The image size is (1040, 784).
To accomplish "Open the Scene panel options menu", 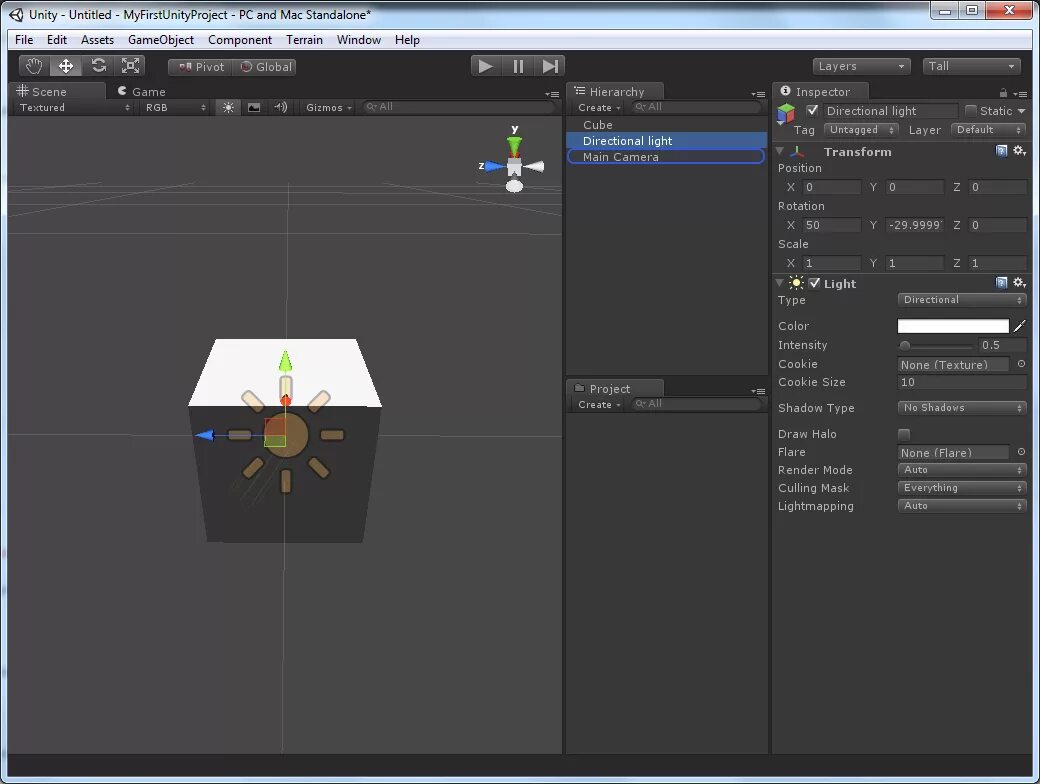I will click(552, 94).
